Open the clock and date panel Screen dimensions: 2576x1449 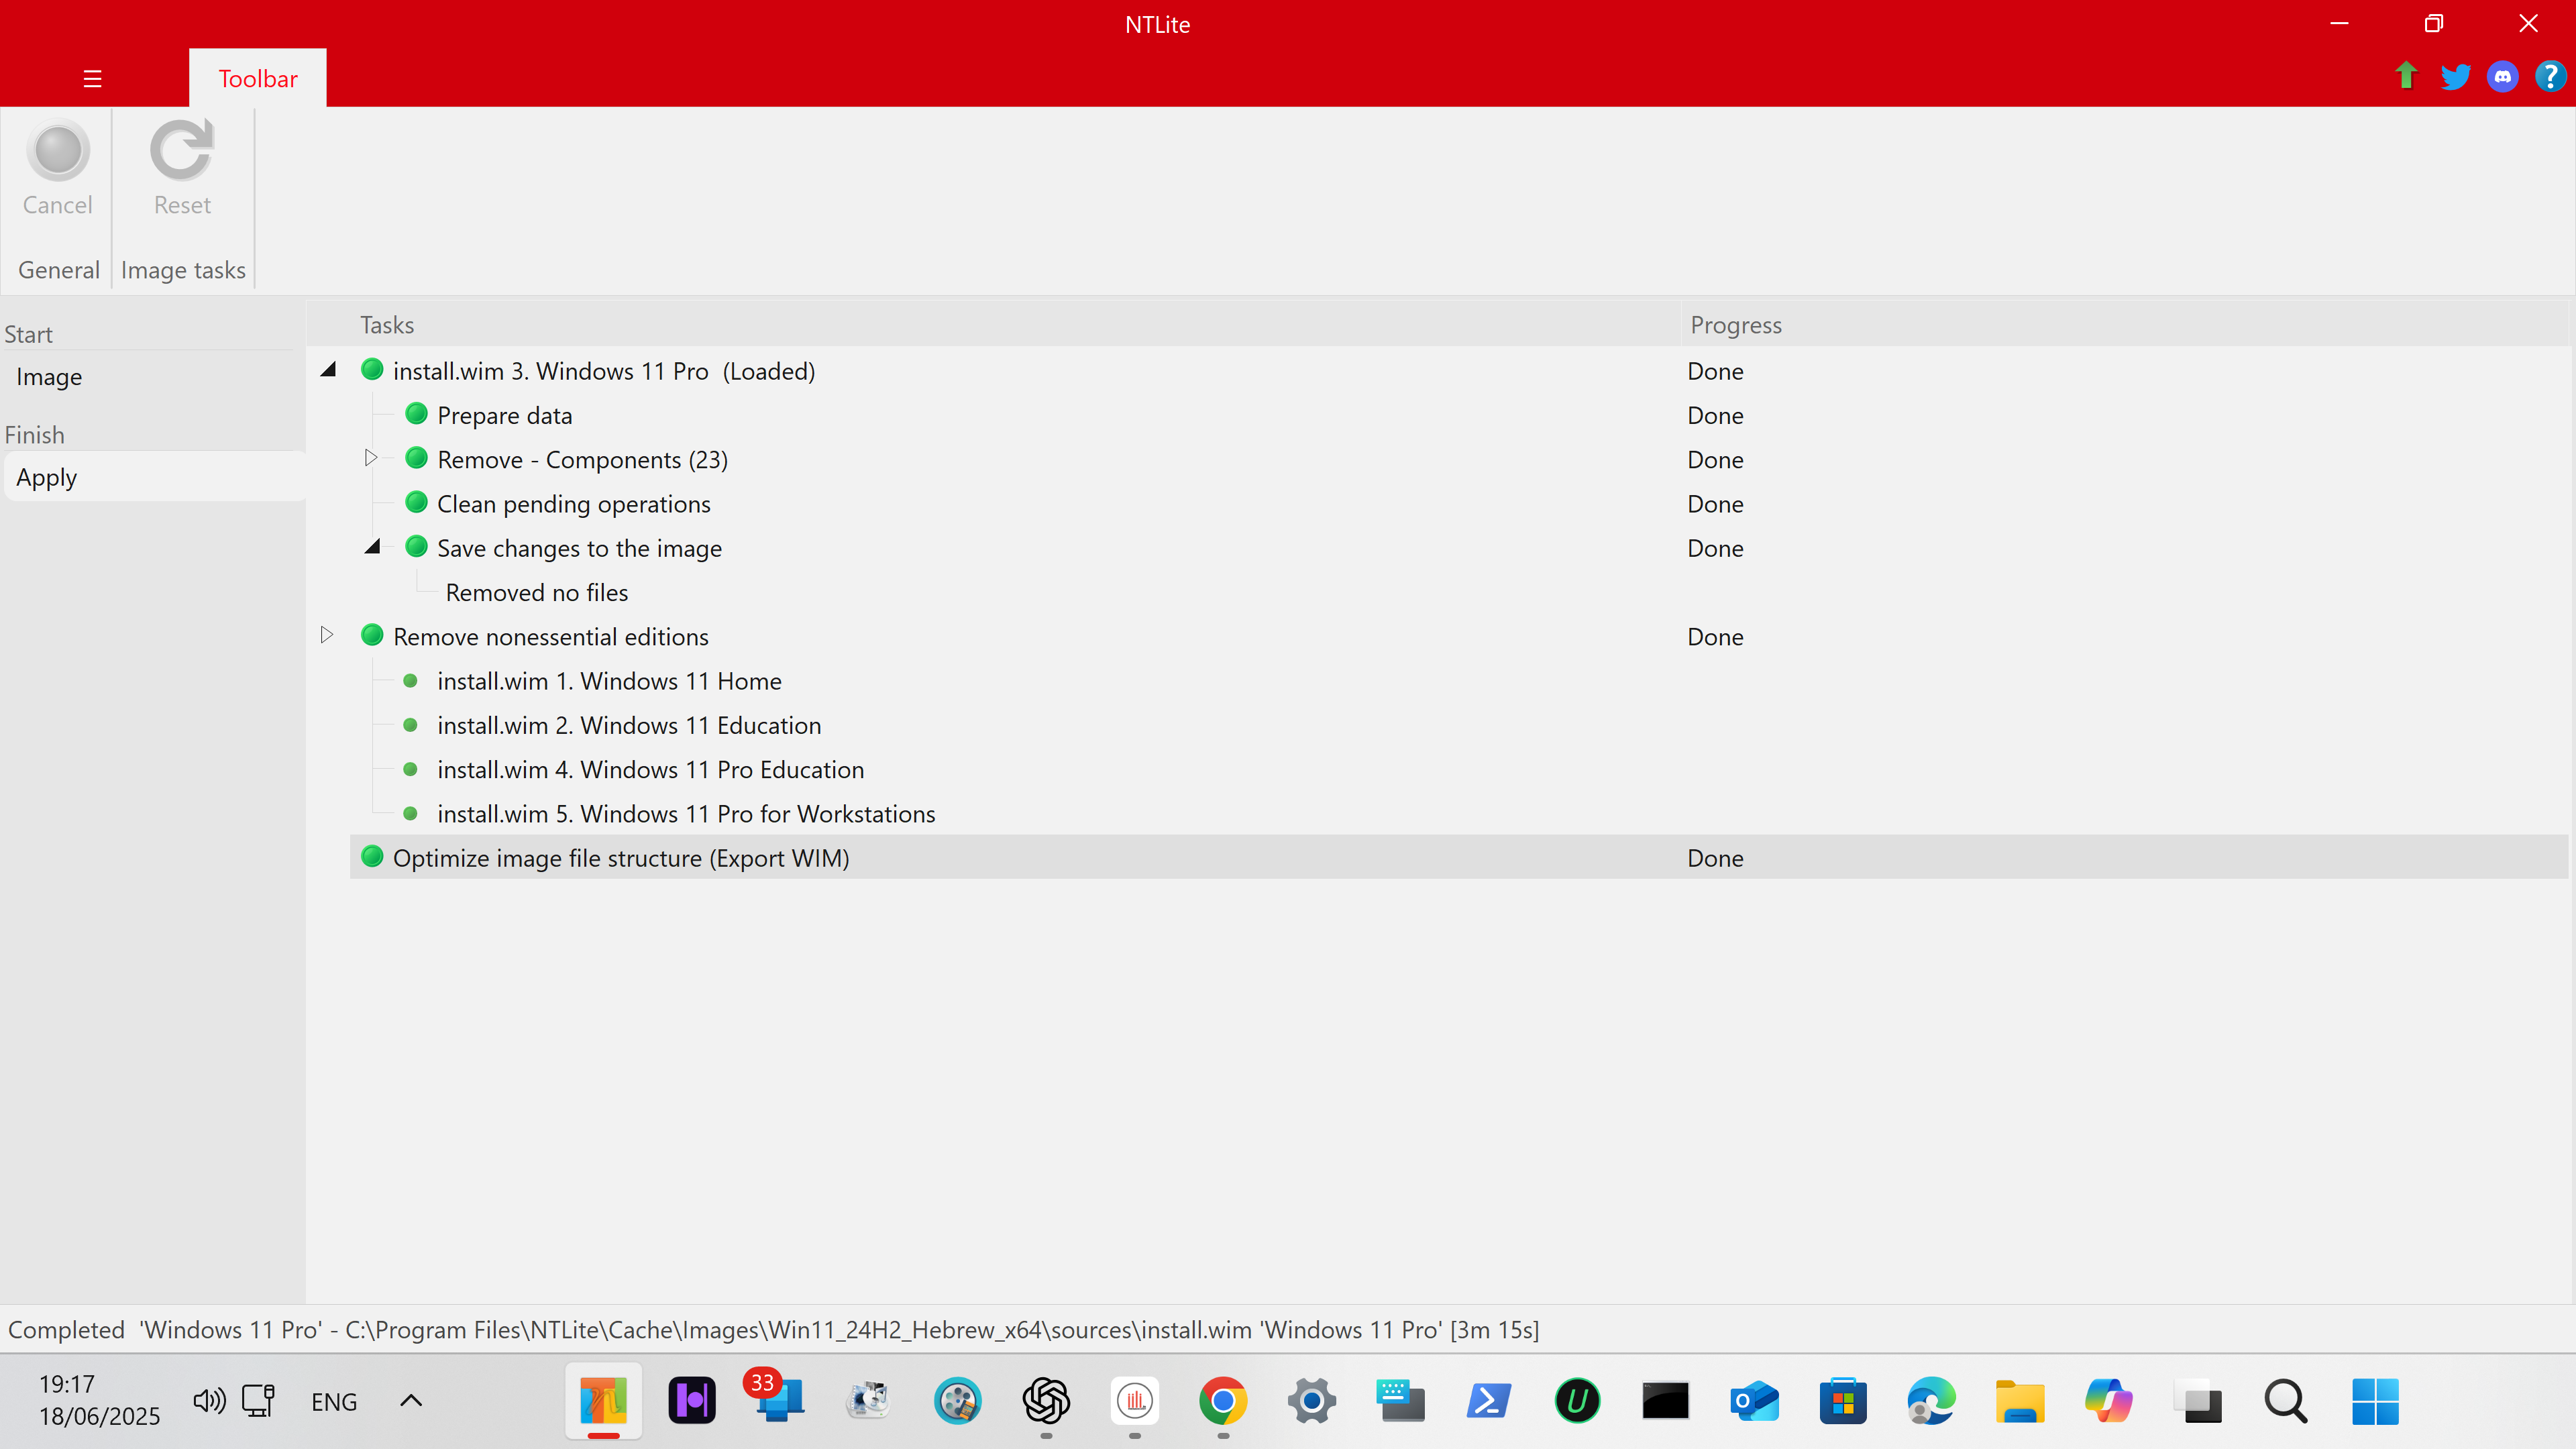[99, 1400]
